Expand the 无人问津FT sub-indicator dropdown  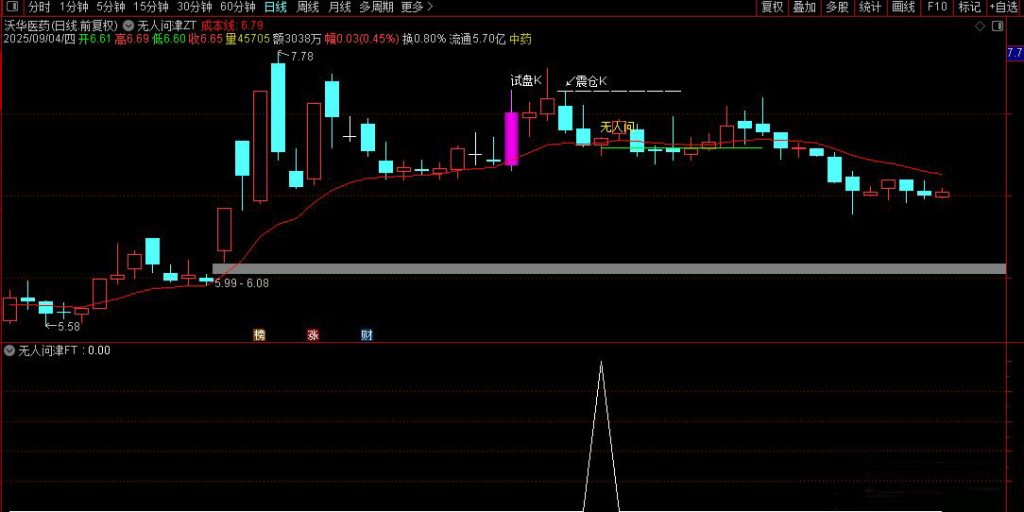point(10,351)
